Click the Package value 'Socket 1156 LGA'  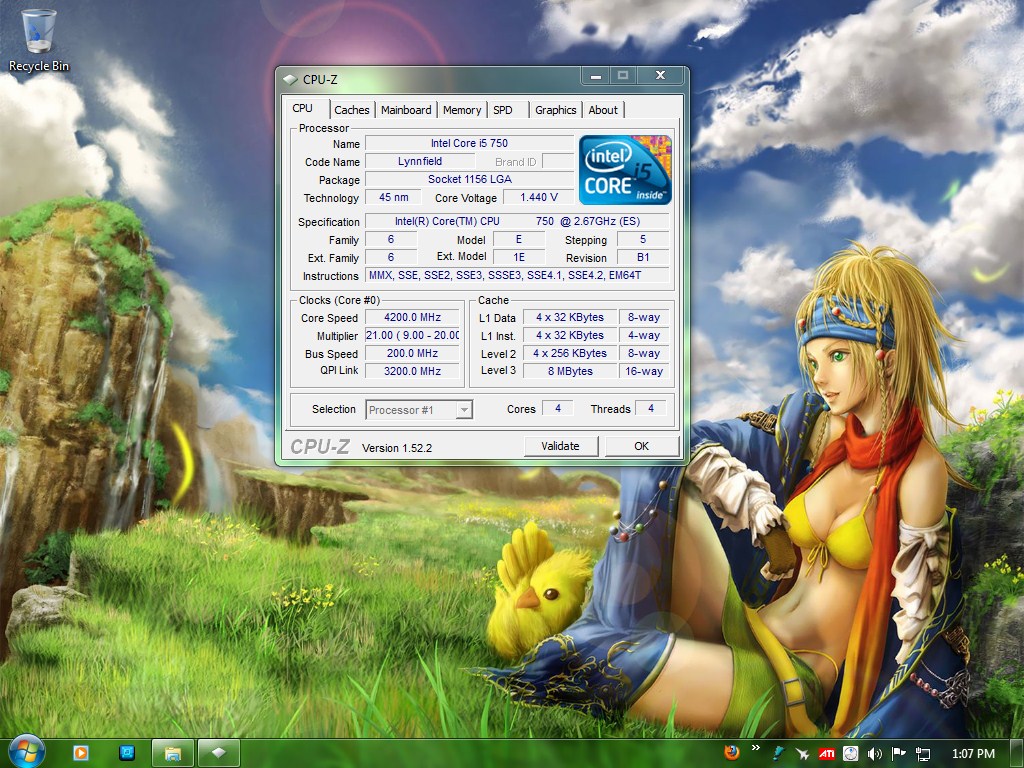pos(470,179)
